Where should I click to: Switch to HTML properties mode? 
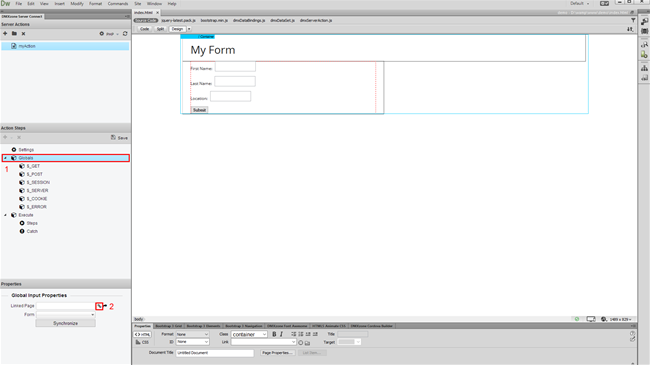tap(143, 334)
